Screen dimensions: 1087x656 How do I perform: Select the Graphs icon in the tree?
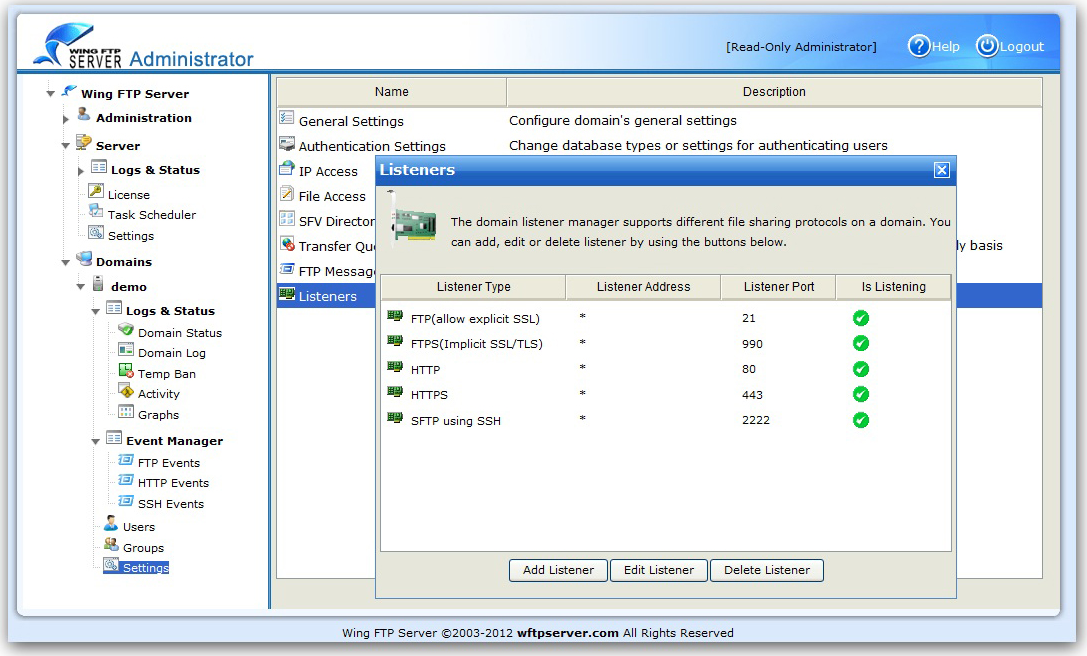pos(128,414)
